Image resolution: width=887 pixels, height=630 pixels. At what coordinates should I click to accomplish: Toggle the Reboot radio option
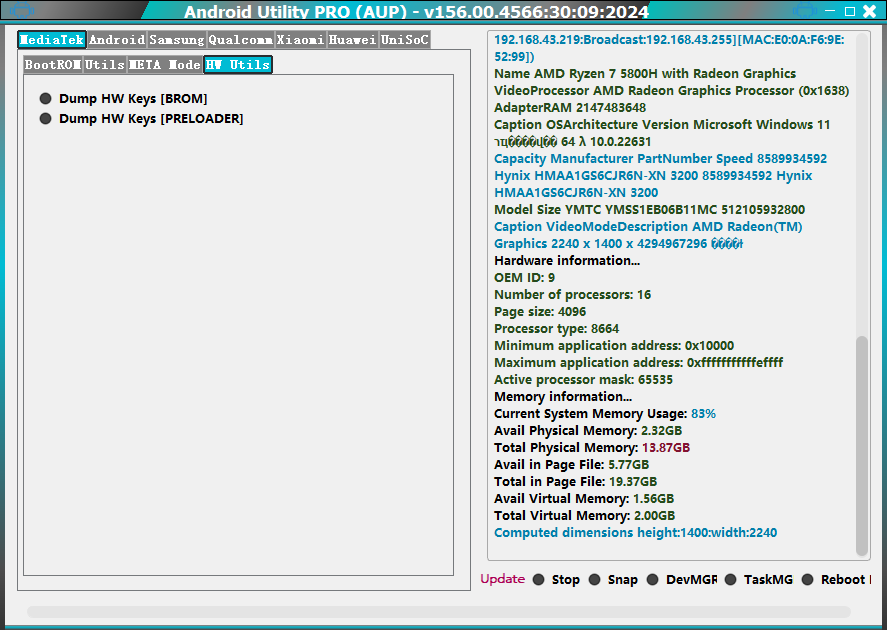pyautogui.click(x=836, y=580)
